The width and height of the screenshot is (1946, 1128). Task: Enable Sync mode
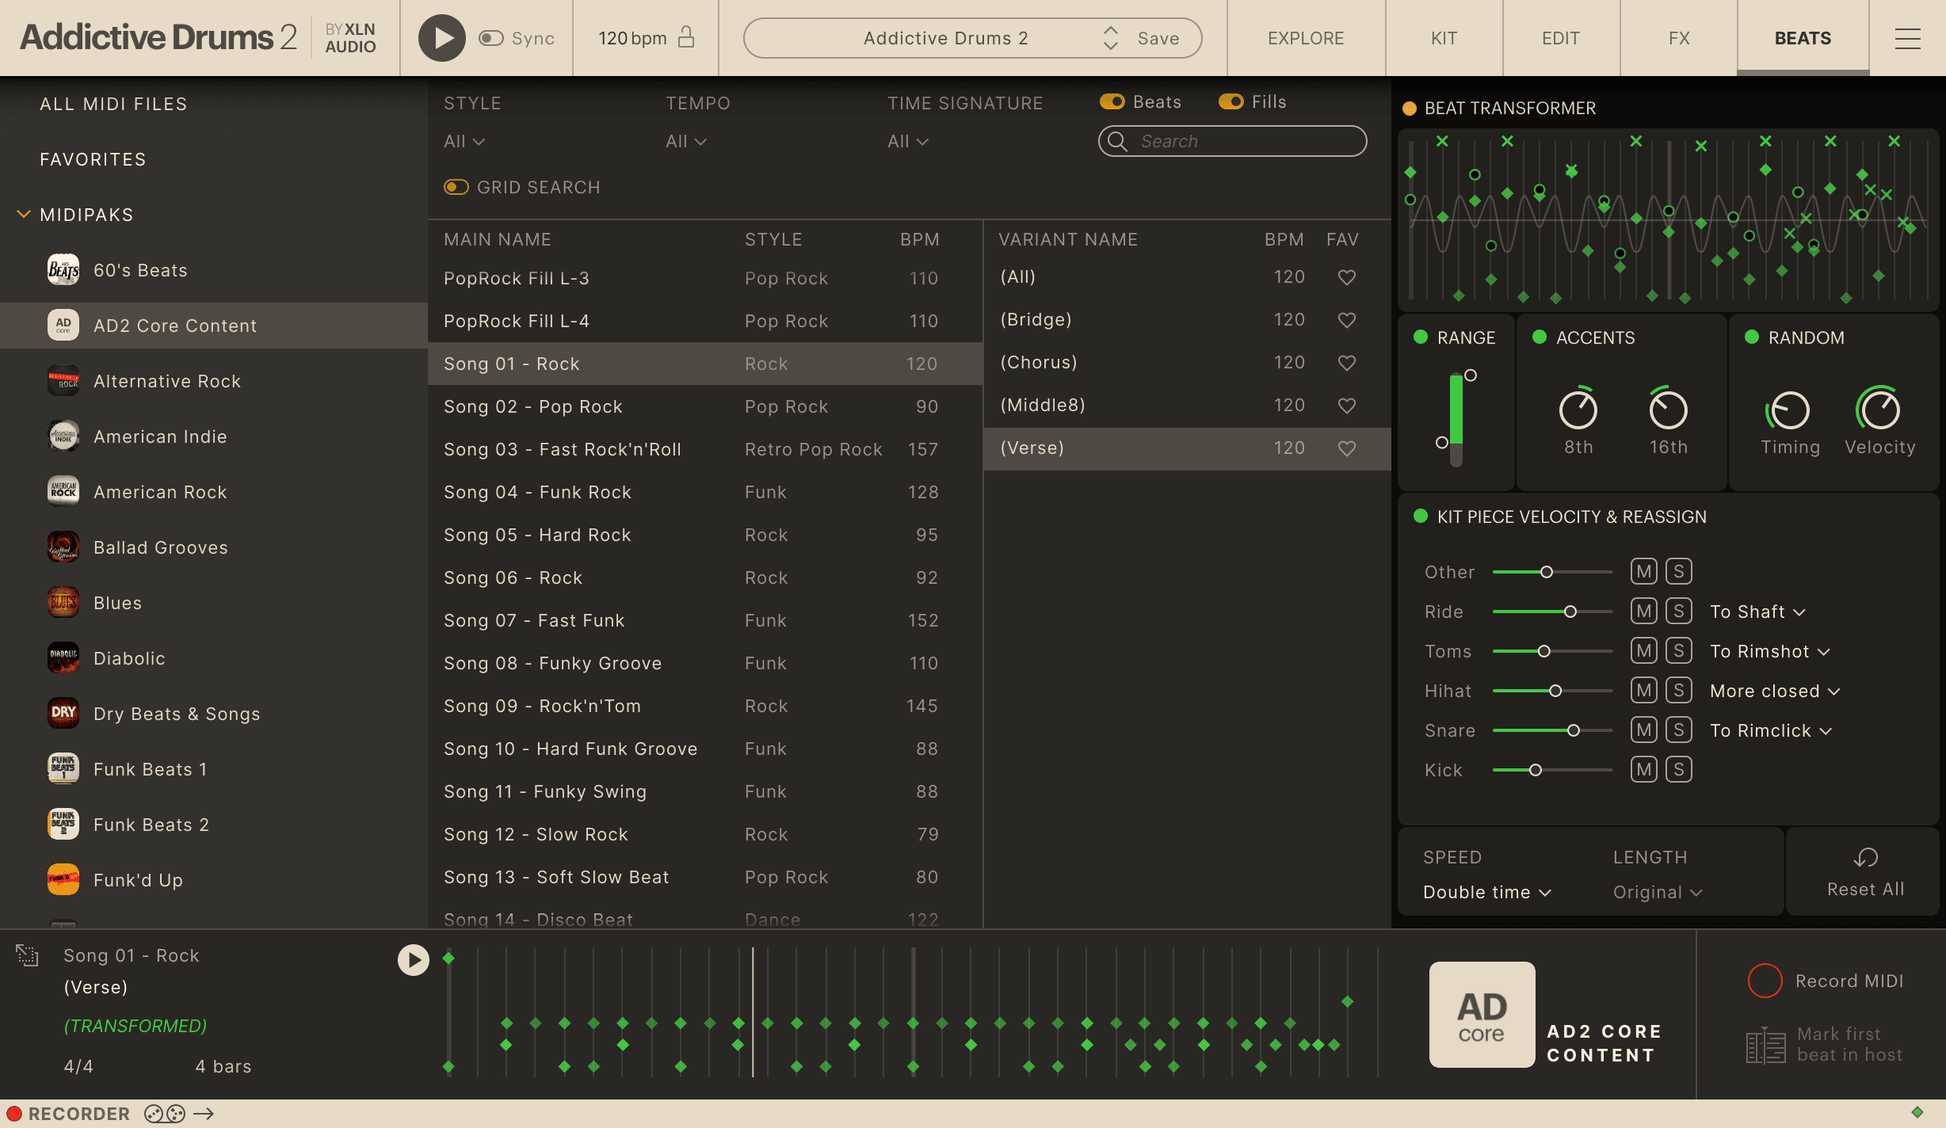click(x=490, y=38)
